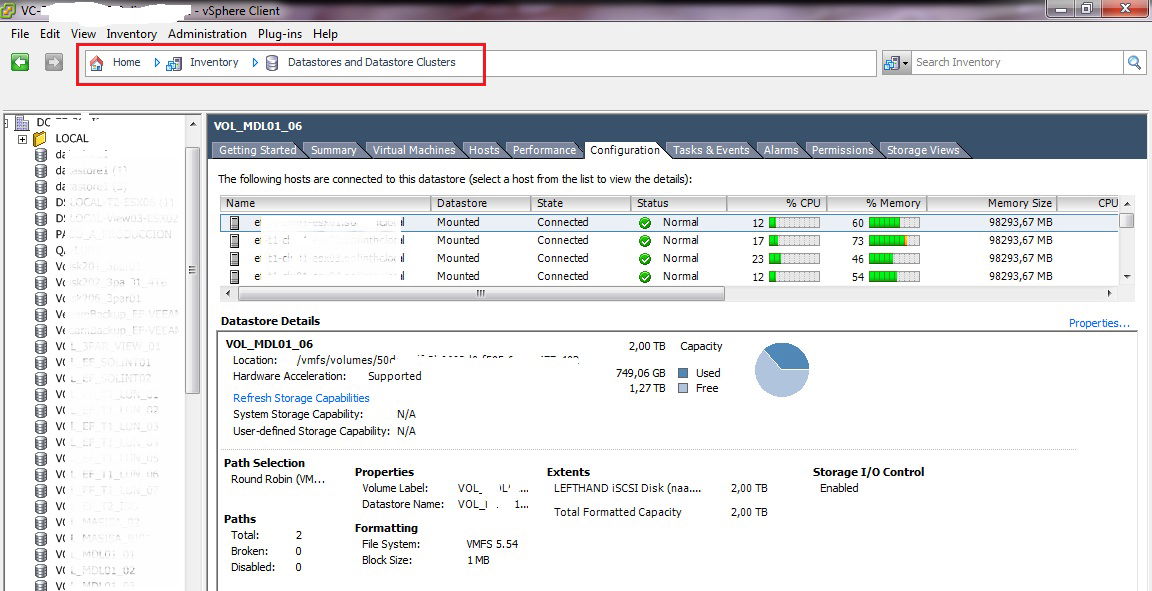1152x591 pixels.
Task: Click the dark blue Used legend swatch
Action: coord(683,373)
